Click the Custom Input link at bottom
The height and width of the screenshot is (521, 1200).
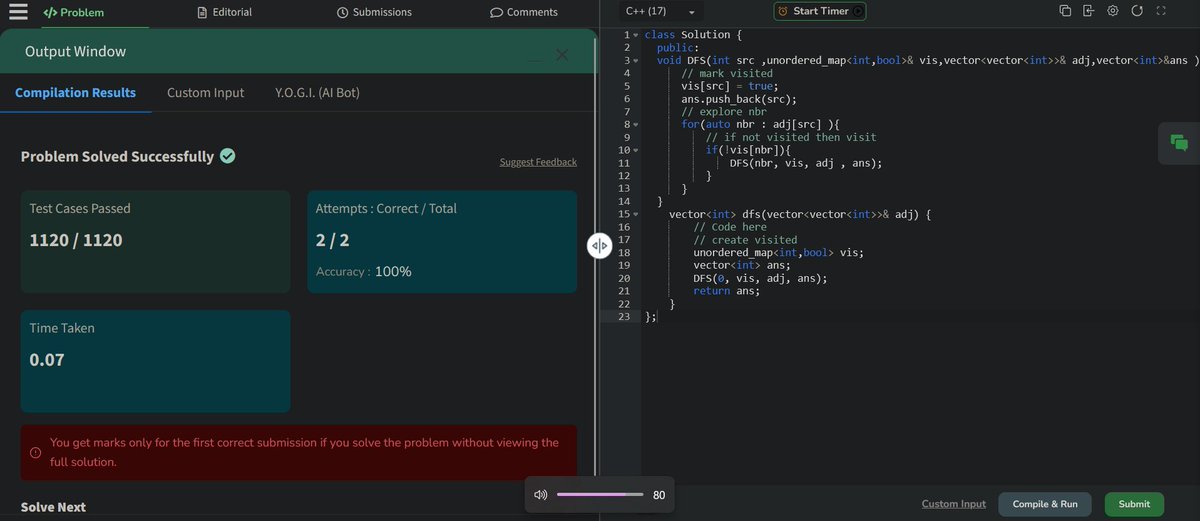[954, 504]
